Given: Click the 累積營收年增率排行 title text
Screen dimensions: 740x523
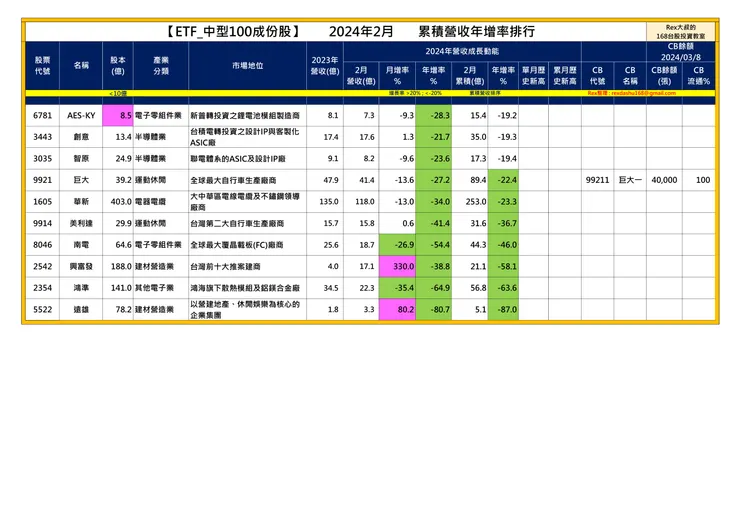Looking at the screenshot, I should tap(477, 32).
